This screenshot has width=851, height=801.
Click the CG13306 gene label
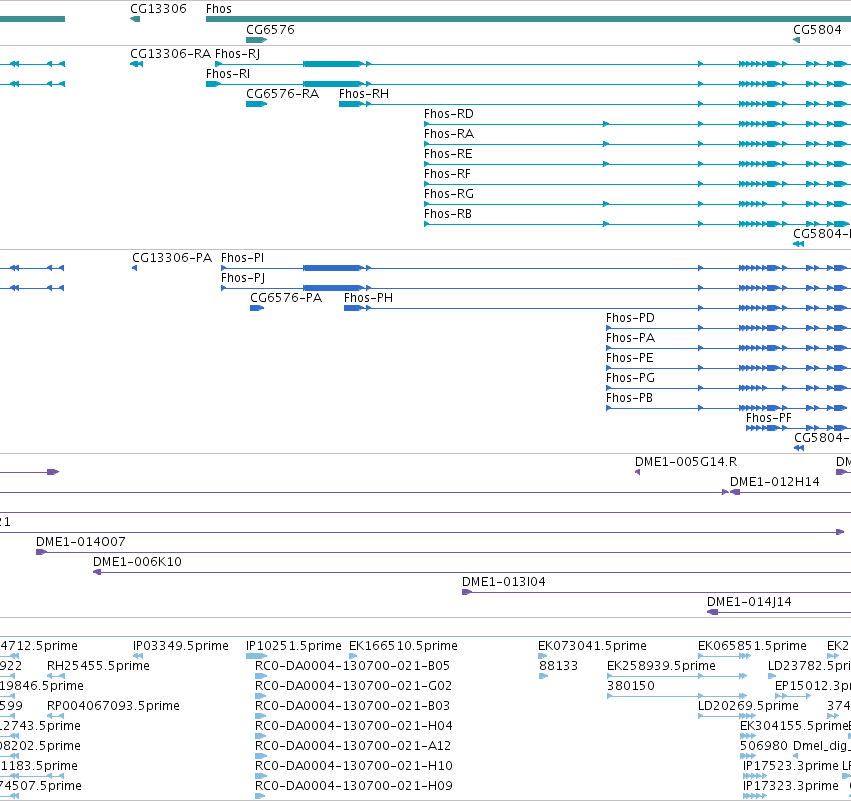(158, 9)
